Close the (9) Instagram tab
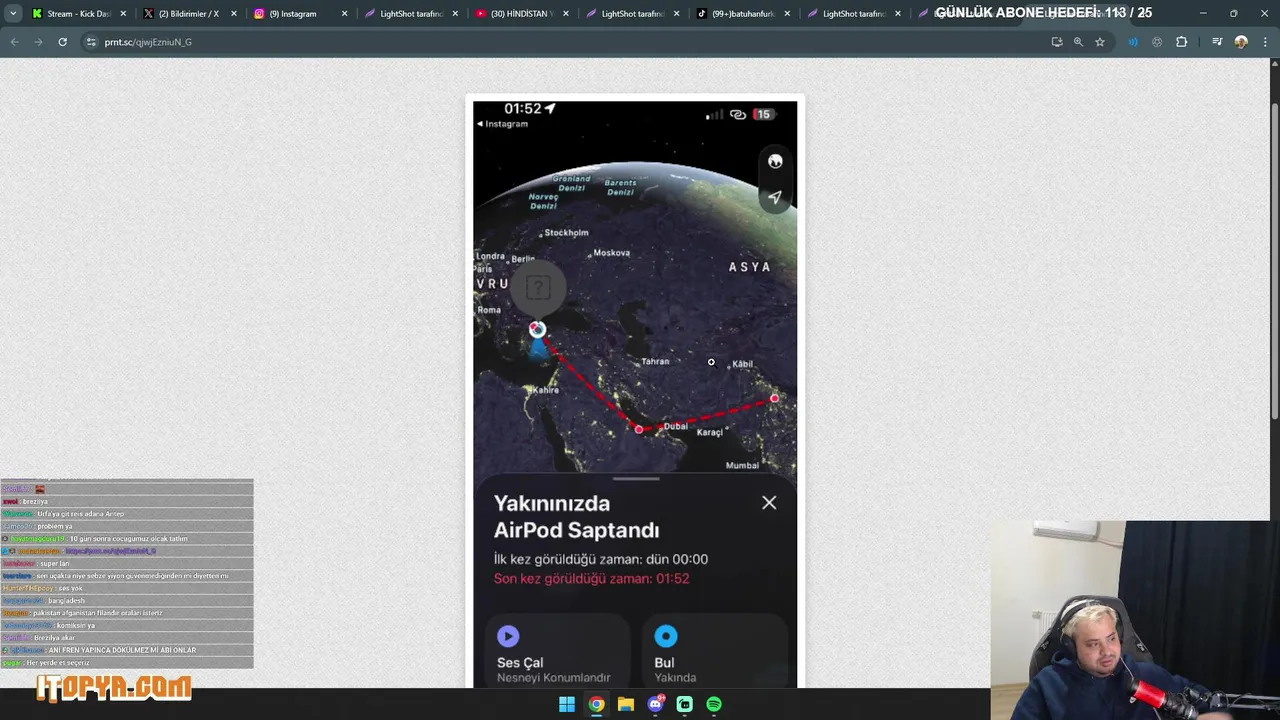 tap(345, 14)
